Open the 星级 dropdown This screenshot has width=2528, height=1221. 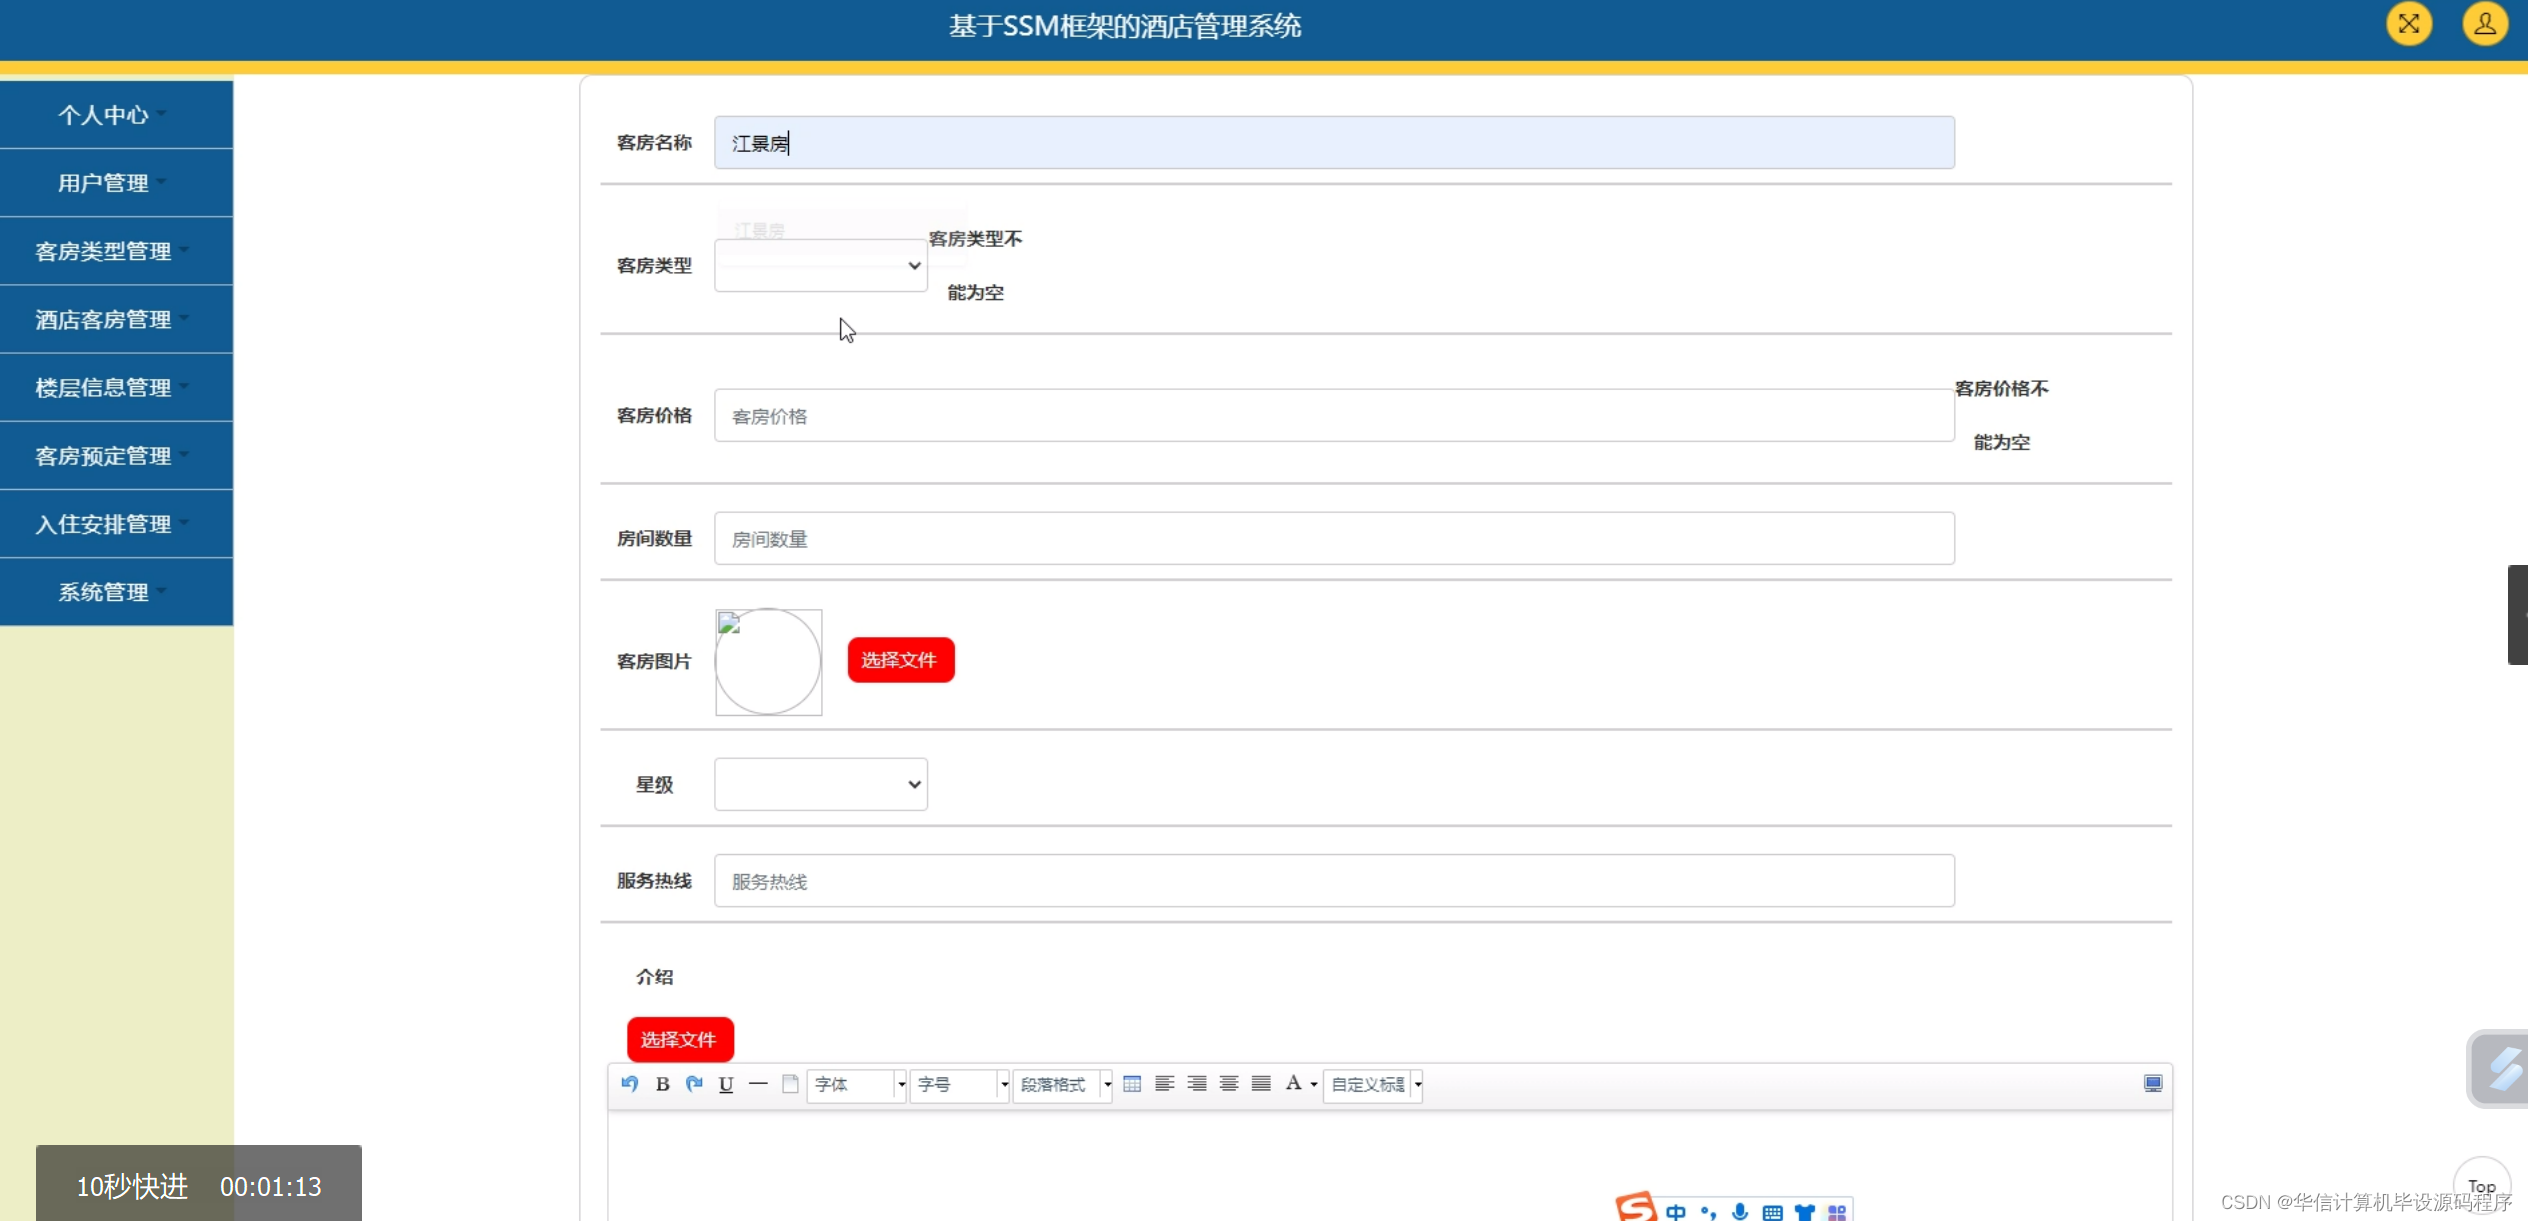tap(820, 784)
